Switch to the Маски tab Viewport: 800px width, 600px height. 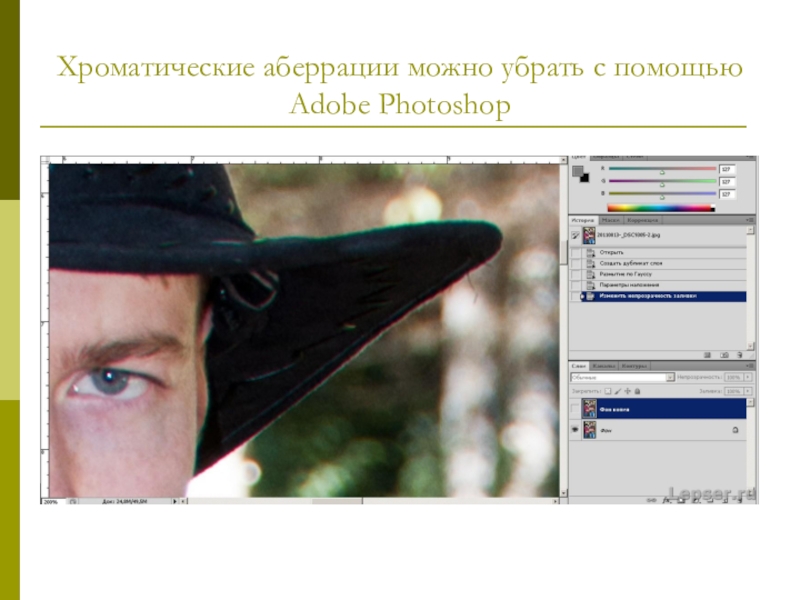point(611,220)
